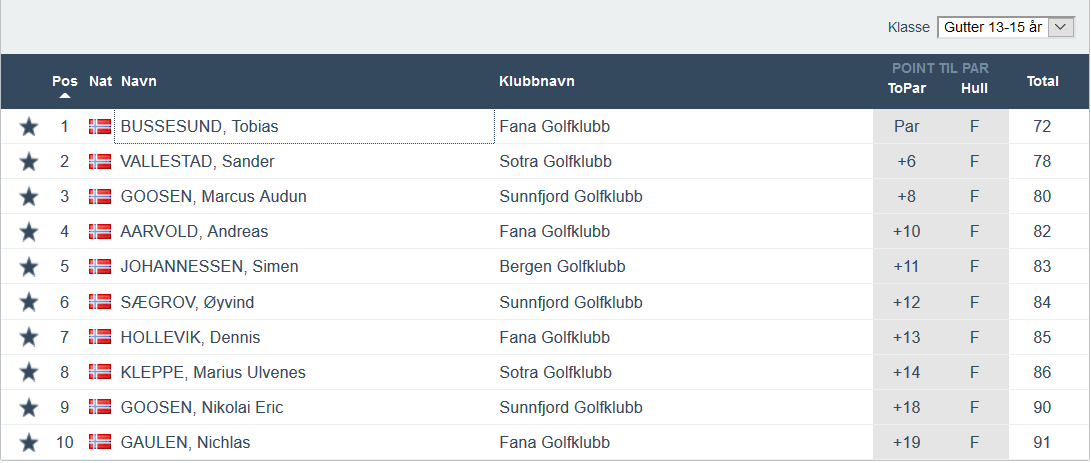Image resolution: width=1091 pixels, height=463 pixels.
Task: Click Norwegian flag in Vallestad's row
Action: click(x=100, y=162)
